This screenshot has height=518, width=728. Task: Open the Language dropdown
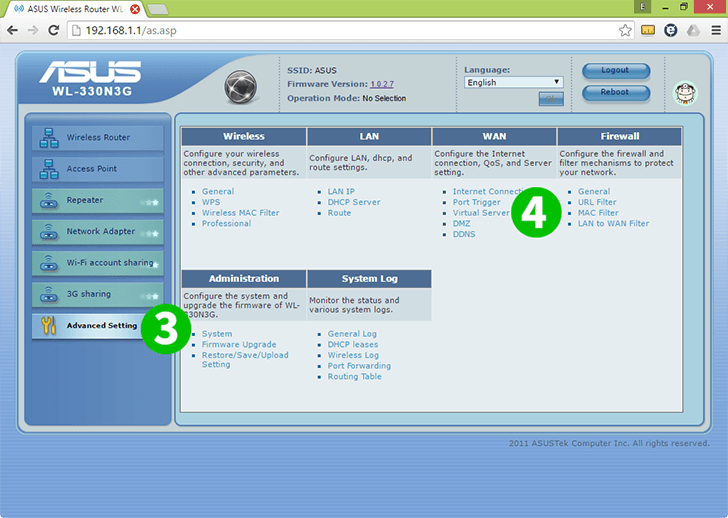tap(514, 83)
